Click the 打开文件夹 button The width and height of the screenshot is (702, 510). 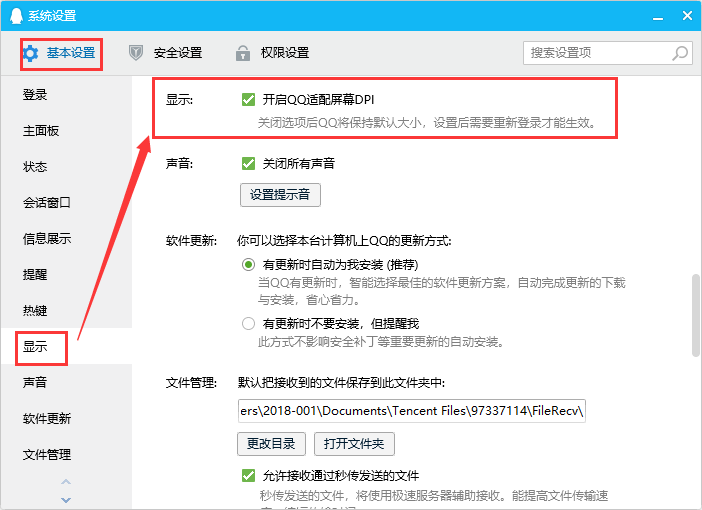(x=354, y=444)
